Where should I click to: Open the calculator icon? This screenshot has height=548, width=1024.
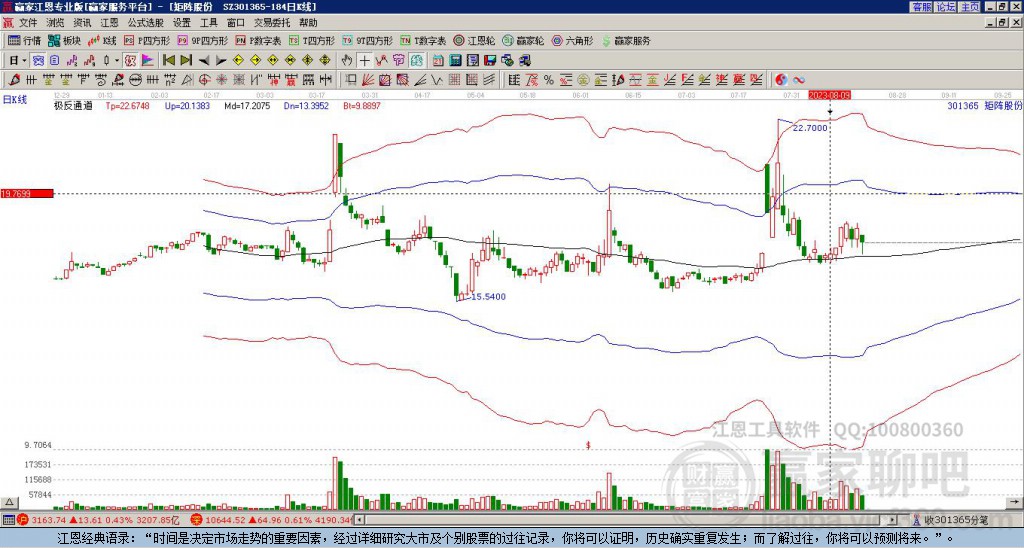click(455, 60)
